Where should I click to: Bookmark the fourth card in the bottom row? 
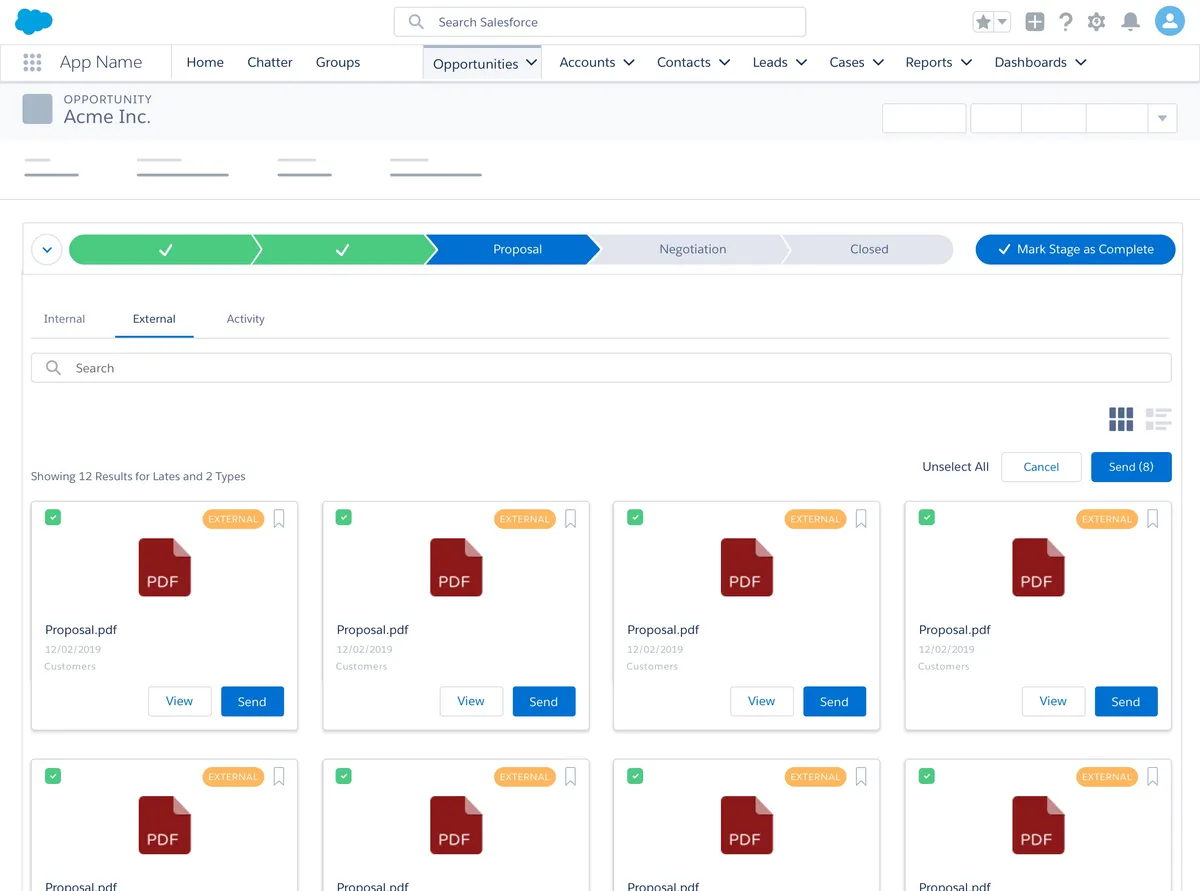point(1152,776)
